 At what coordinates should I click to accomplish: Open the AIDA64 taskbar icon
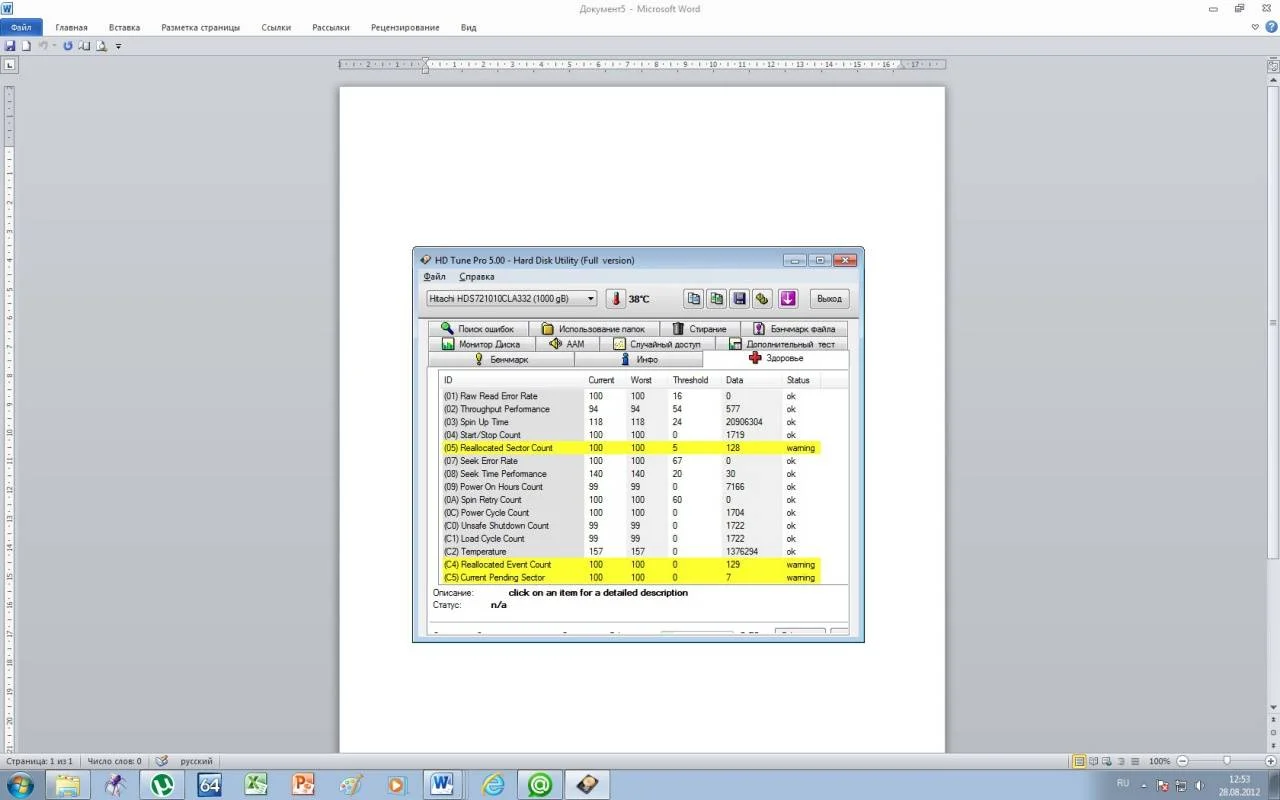209,785
